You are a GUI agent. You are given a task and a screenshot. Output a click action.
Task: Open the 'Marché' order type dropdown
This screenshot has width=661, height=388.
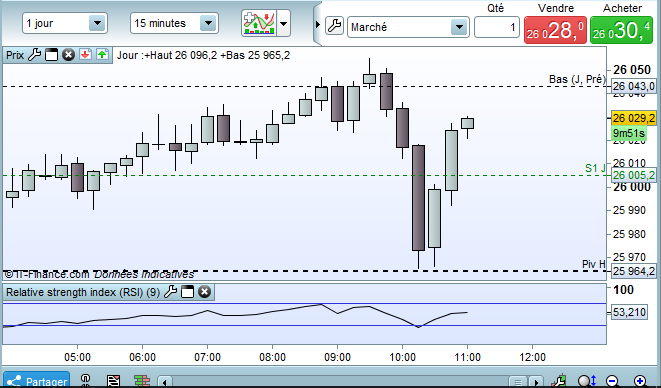coord(408,27)
